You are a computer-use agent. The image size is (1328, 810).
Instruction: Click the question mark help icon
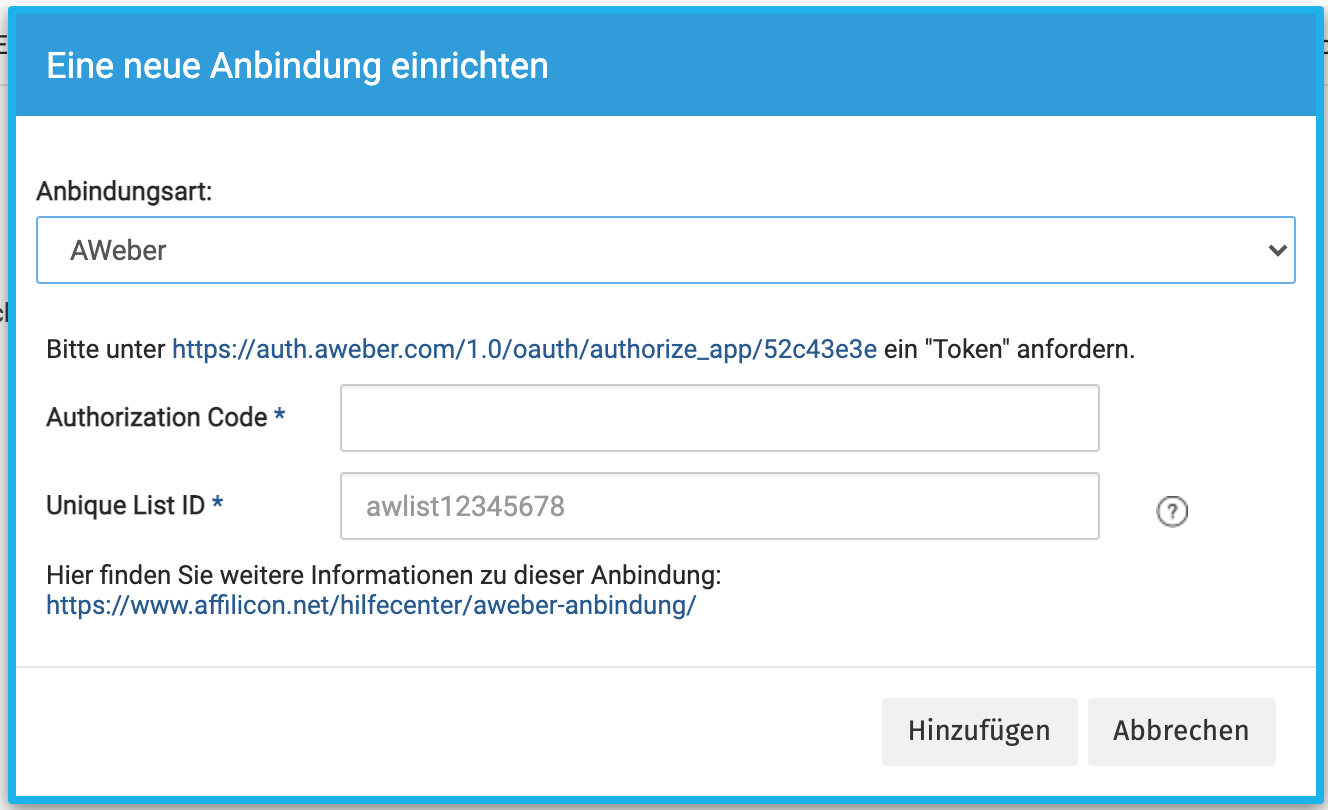click(x=1172, y=512)
